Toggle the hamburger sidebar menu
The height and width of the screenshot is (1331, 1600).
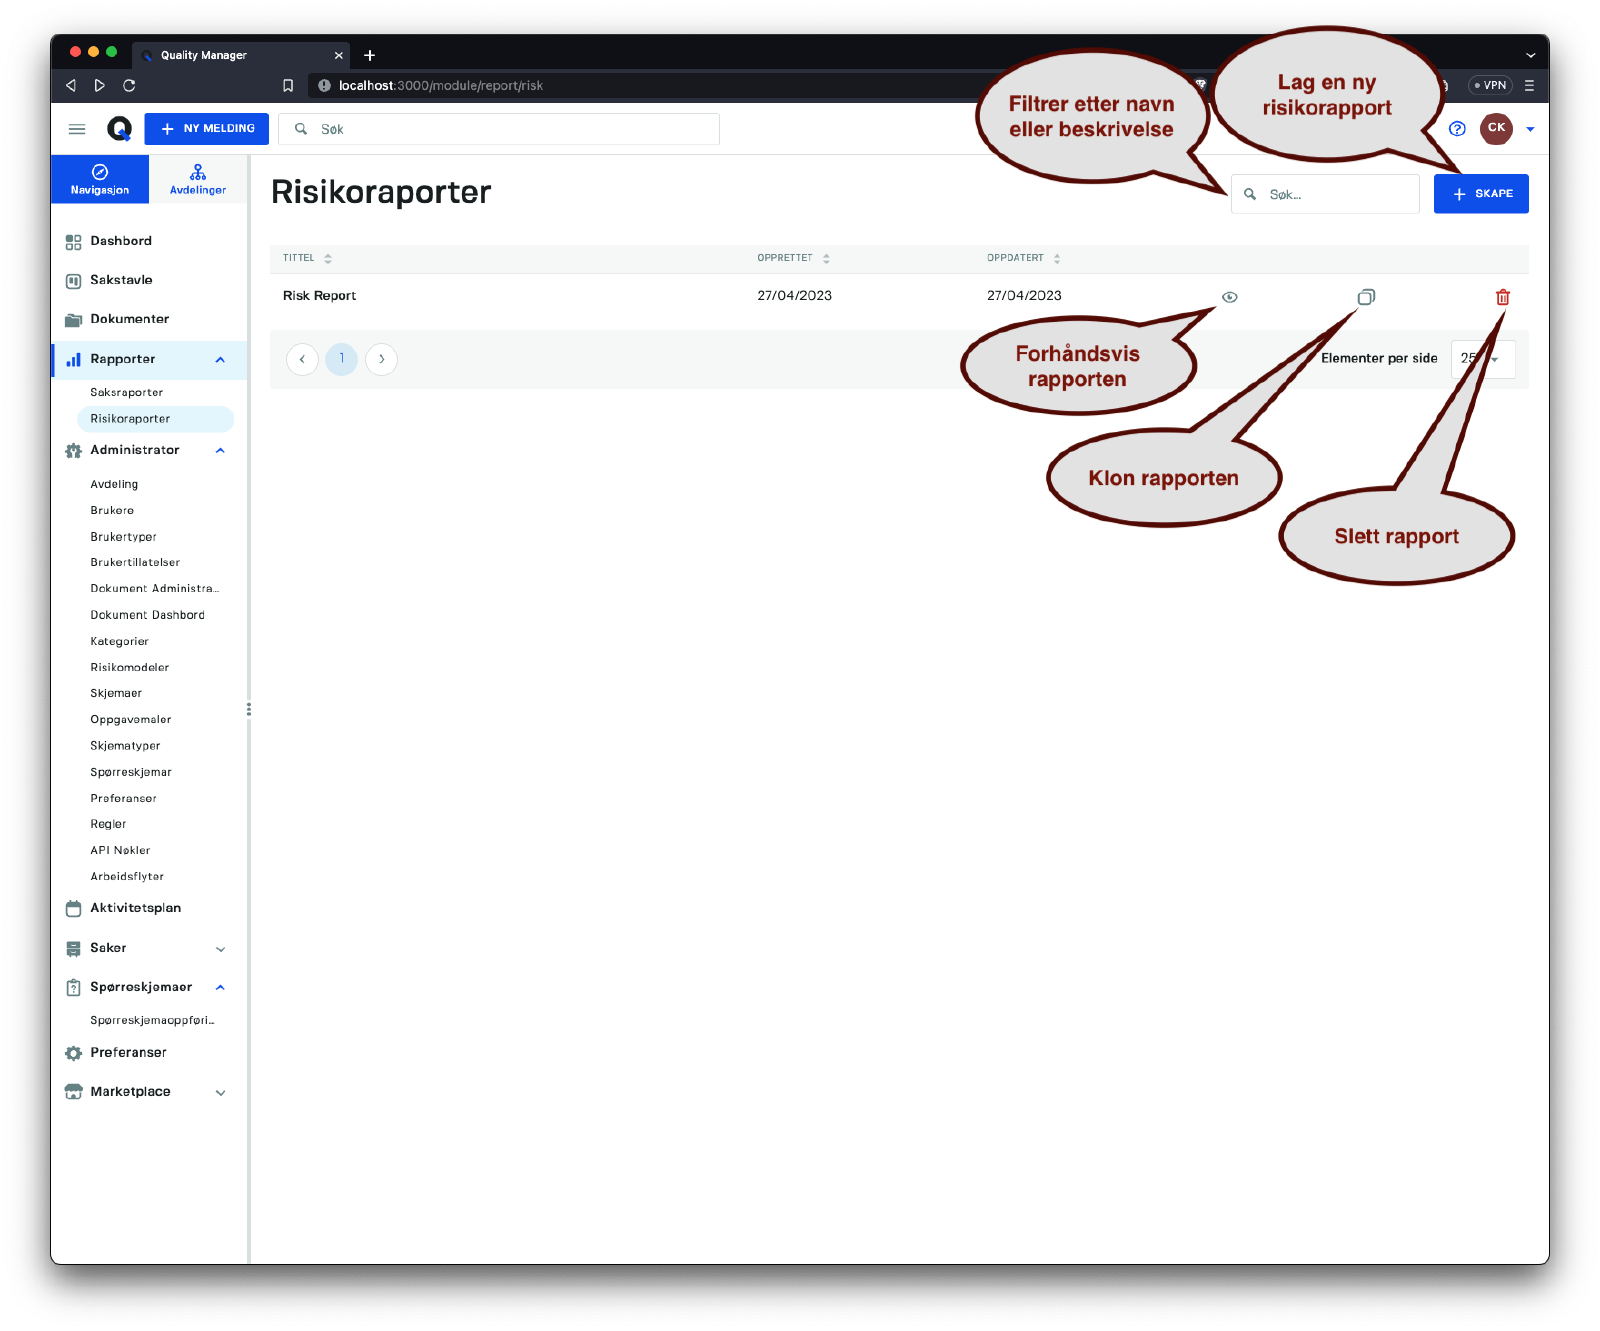click(77, 129)
